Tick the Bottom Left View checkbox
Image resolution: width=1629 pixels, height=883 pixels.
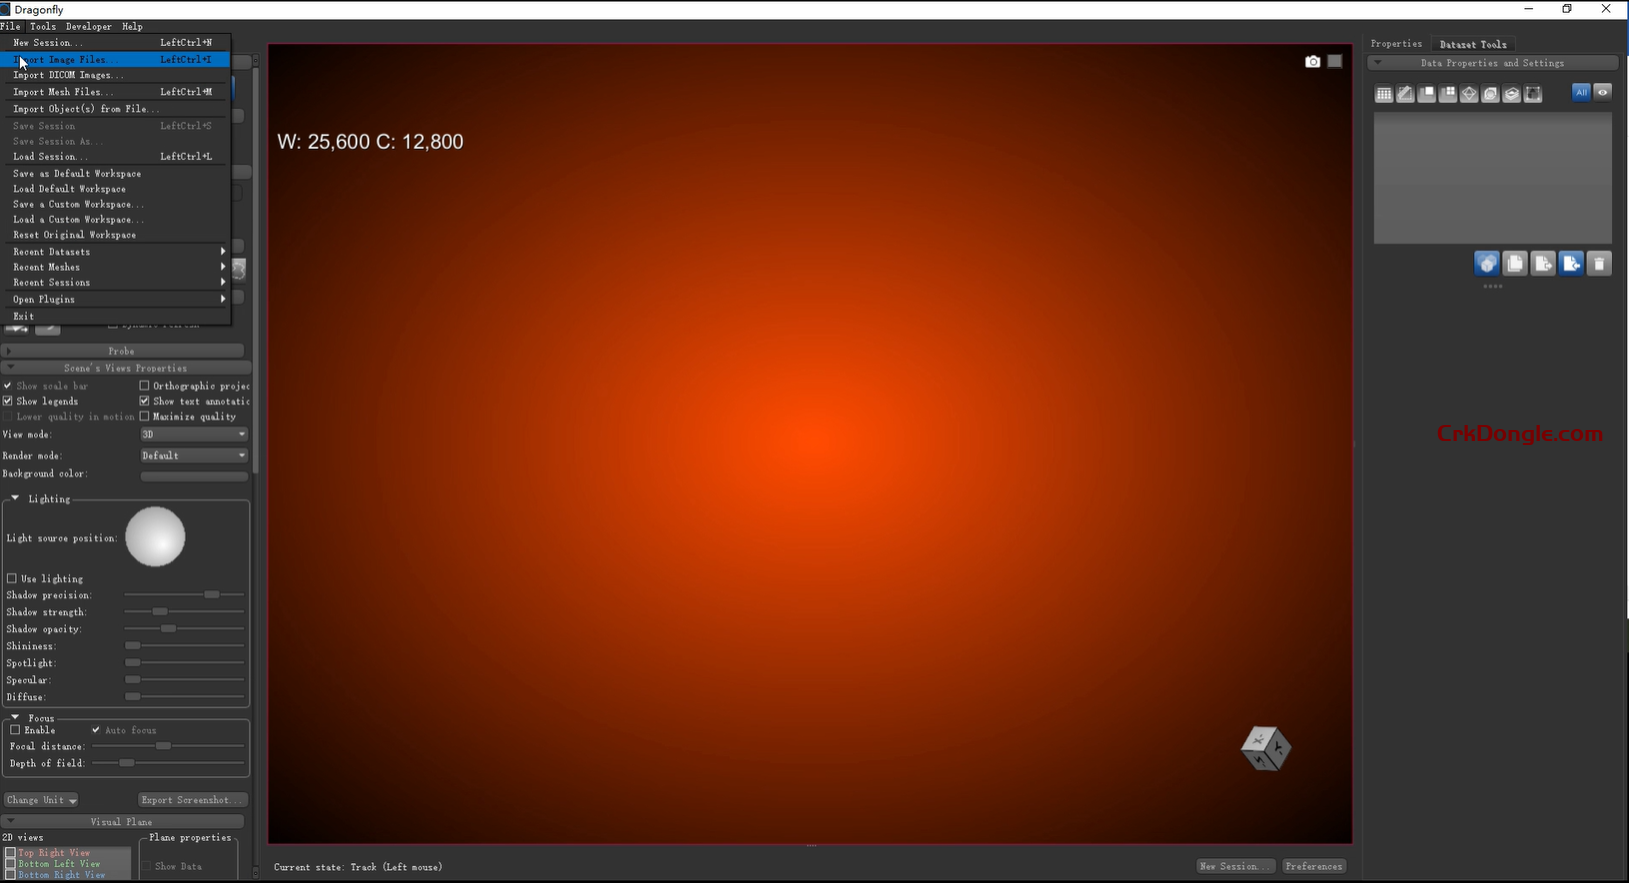pos(10,864)
